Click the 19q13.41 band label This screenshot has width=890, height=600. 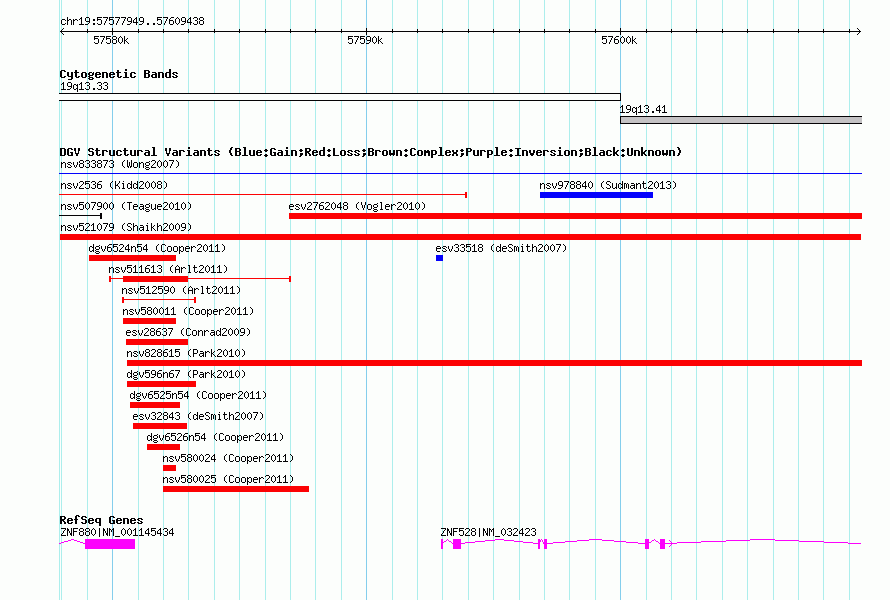[643, 109]
